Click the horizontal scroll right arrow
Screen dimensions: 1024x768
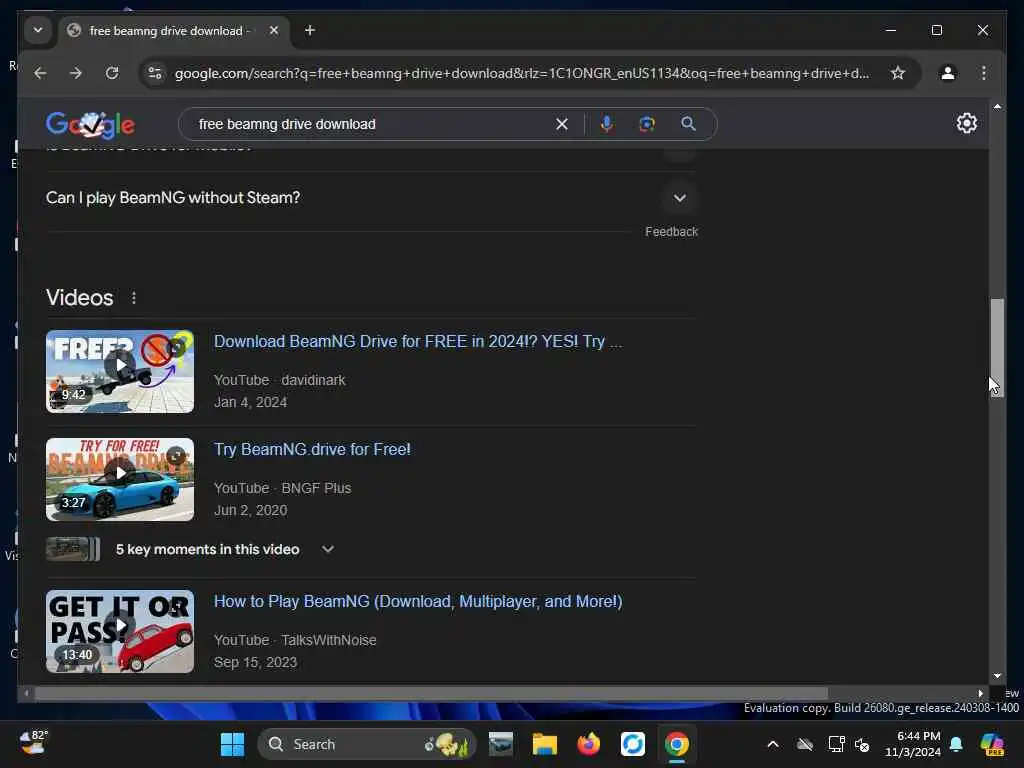[x=980, y=694]
